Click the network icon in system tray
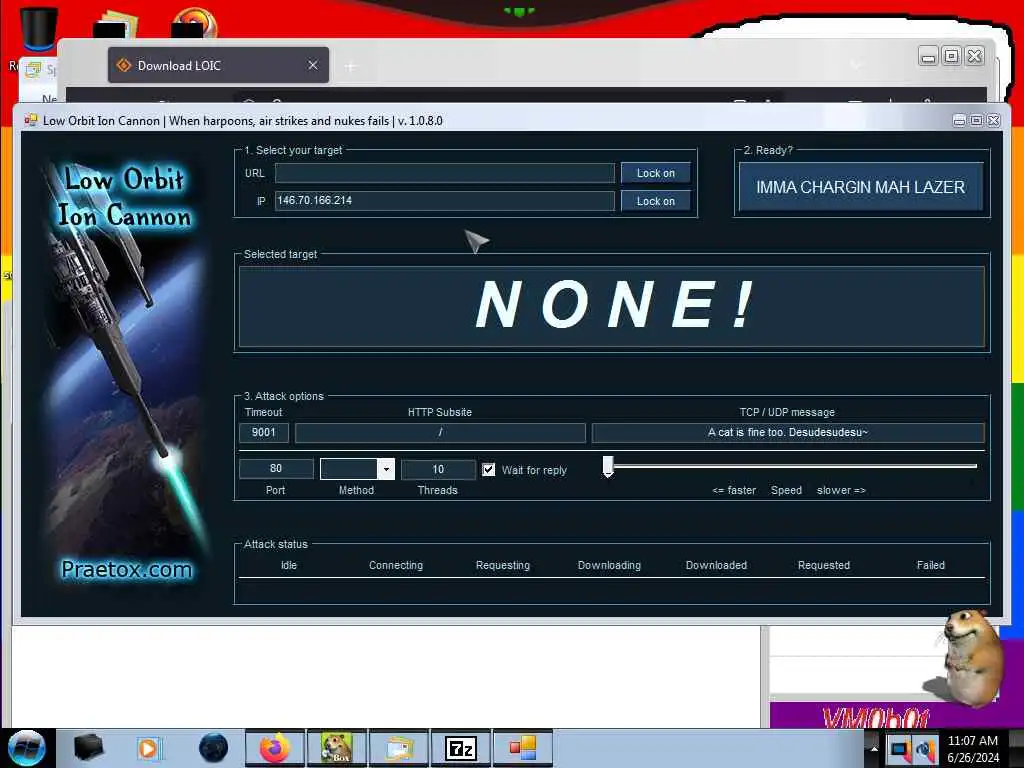This screenshot has width=1024, height=768. [x=926, y=749]
